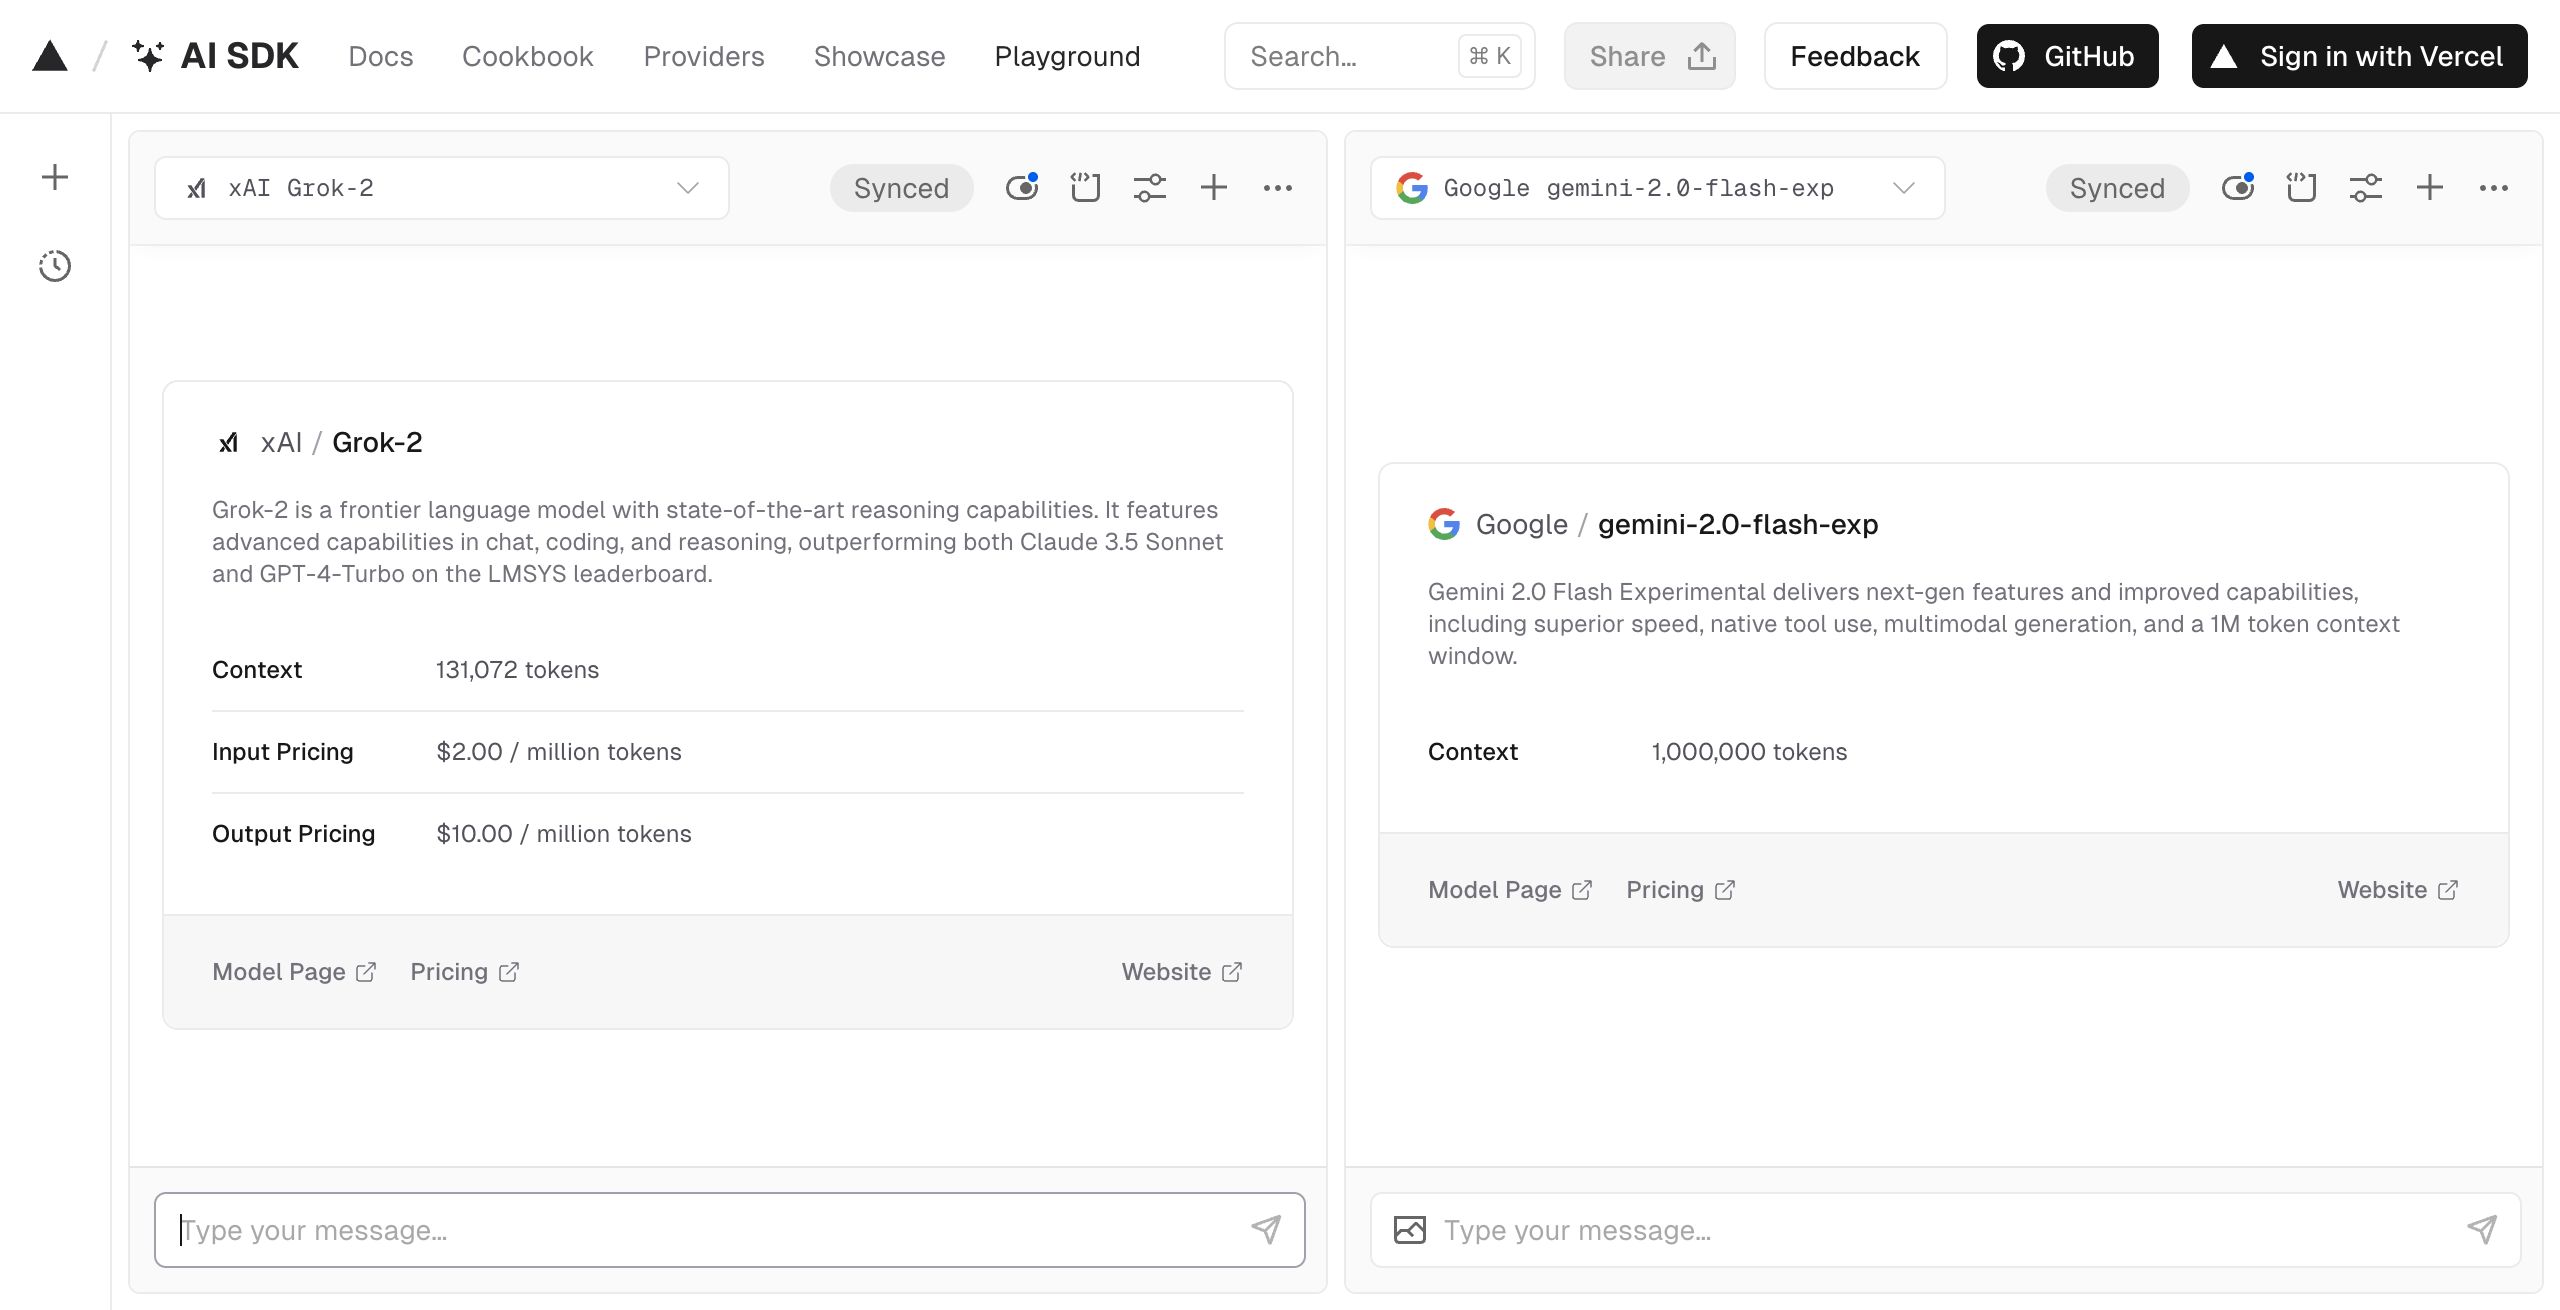This screenshot has width=2560, height=1310.
Task: Toggle the Synced button in Grok-2 panel
Action: [x=901, y=188]
